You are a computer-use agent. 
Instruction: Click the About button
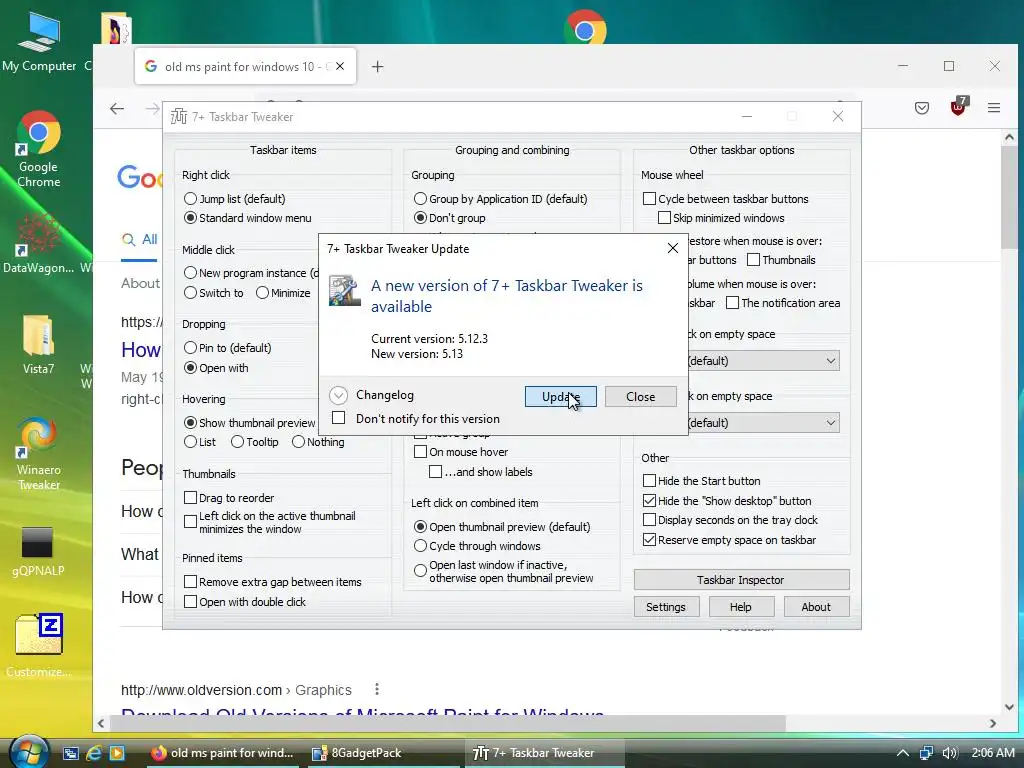(816, 607)
